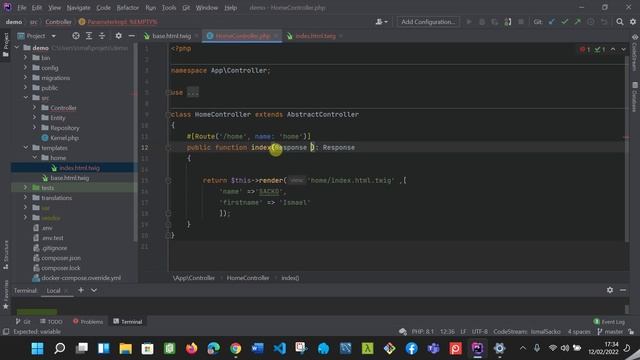The image size is (640, 360).
Task: Collapse the templates folder
Action: (x=26, y=148)
